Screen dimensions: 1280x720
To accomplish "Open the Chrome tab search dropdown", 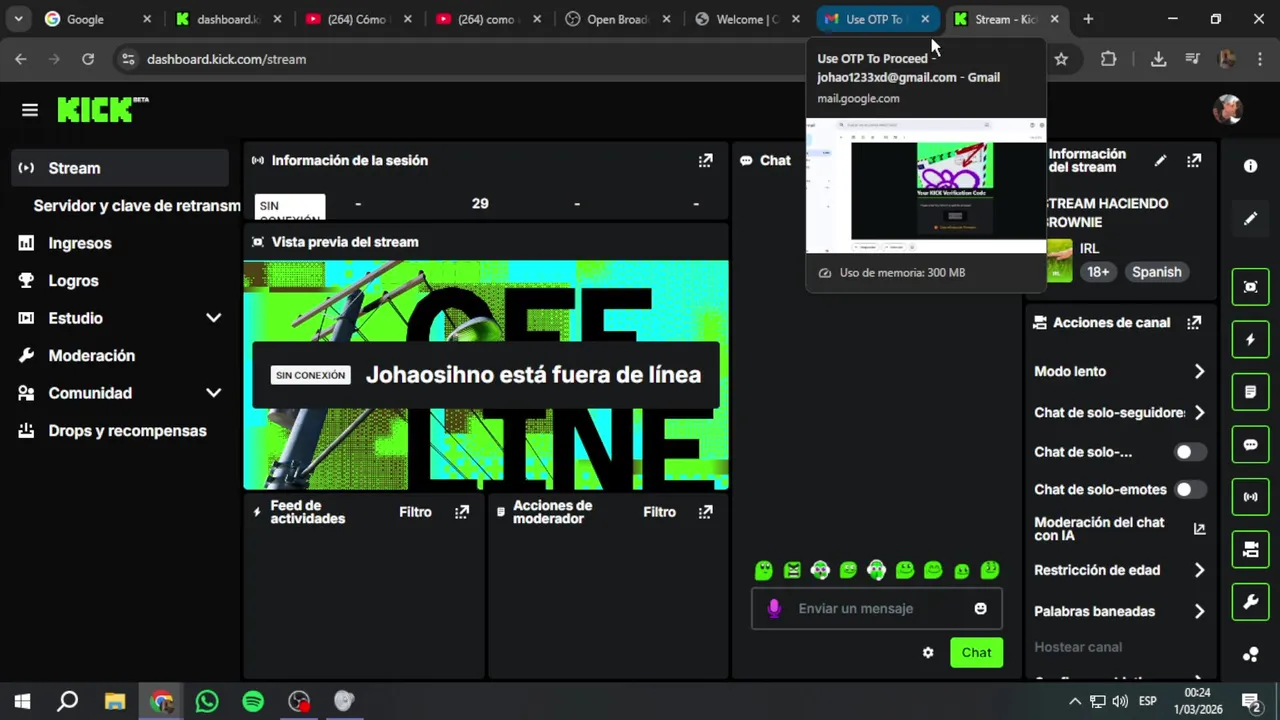I will coord(19,19).
